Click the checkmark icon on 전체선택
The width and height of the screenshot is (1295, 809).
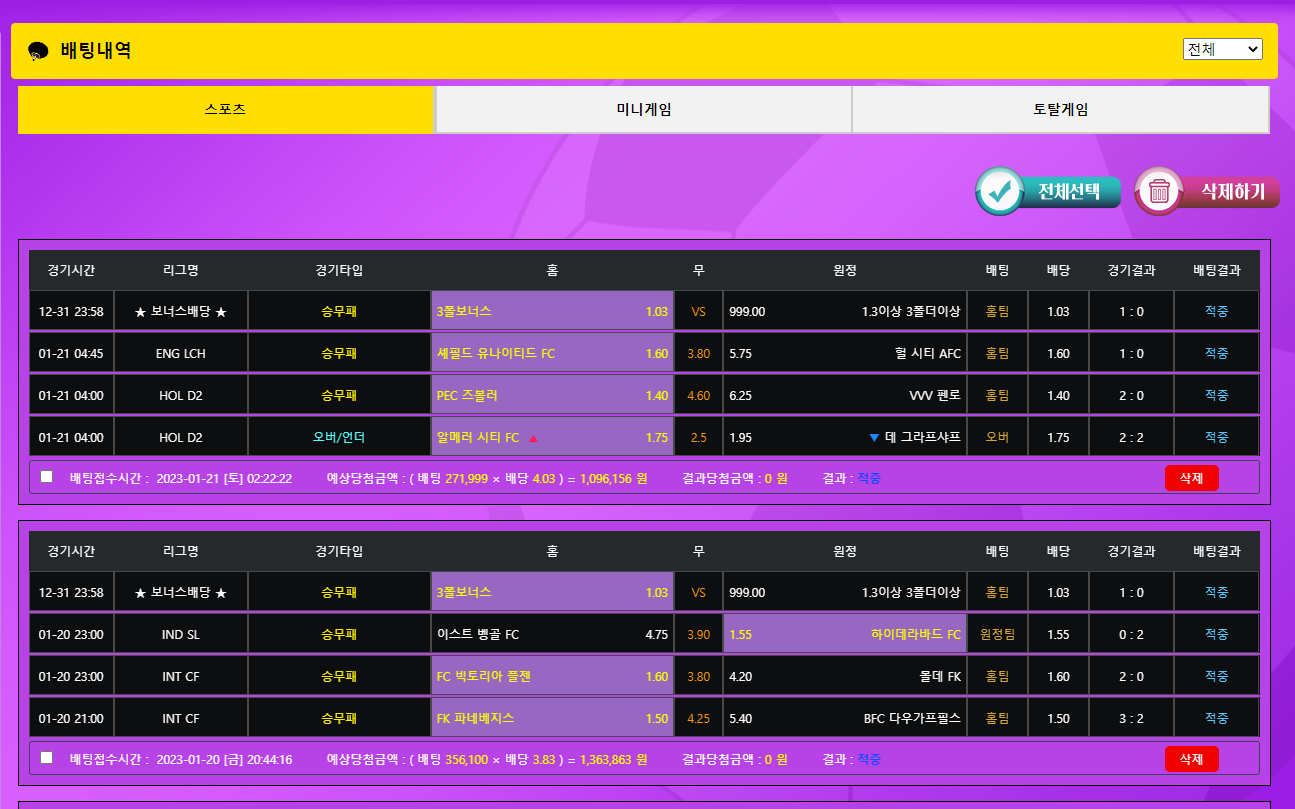[999, 192]
